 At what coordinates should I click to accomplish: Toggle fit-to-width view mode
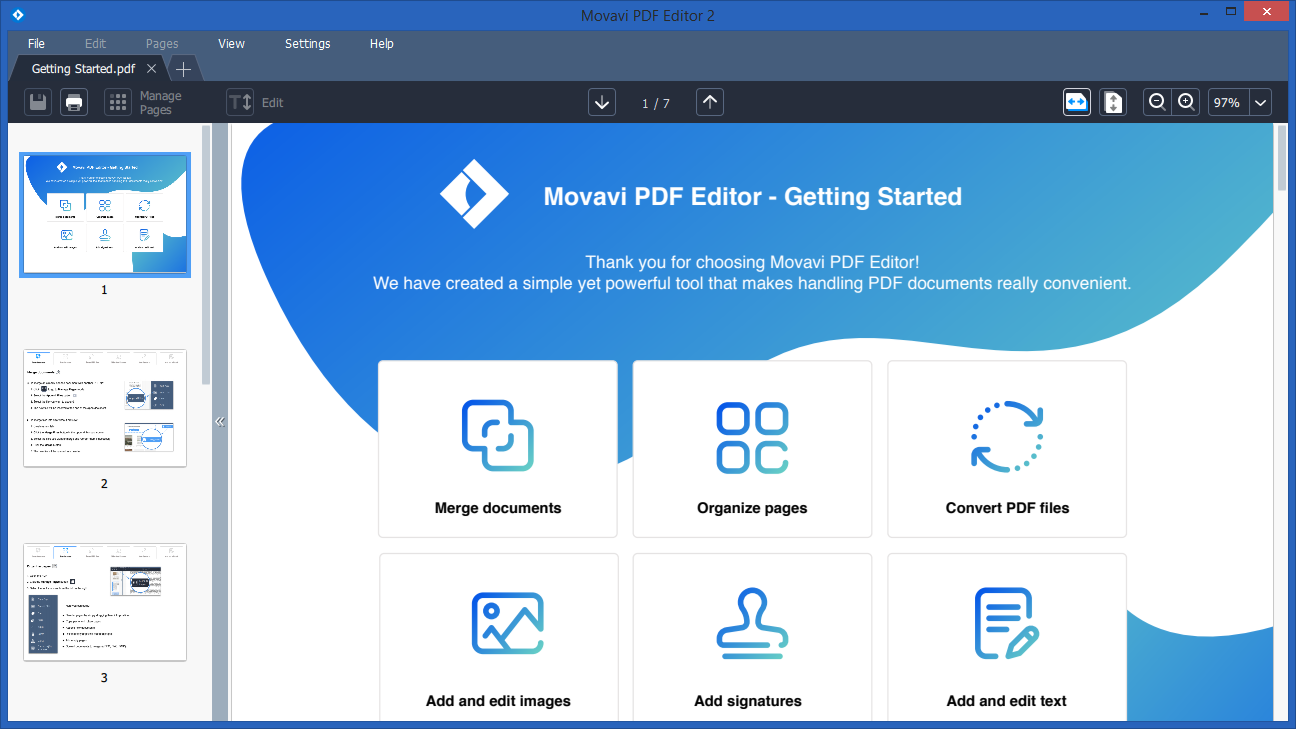click(x=1077, y=102)
